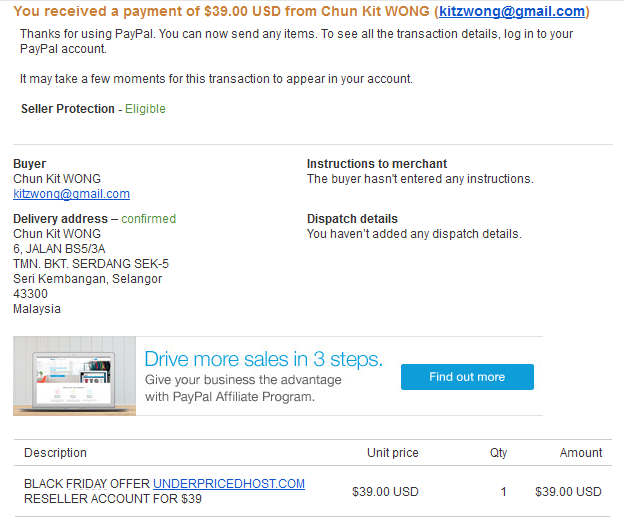Click the Delivery address heading
This screenshot has width=624, height=519.
coord(60,219)
